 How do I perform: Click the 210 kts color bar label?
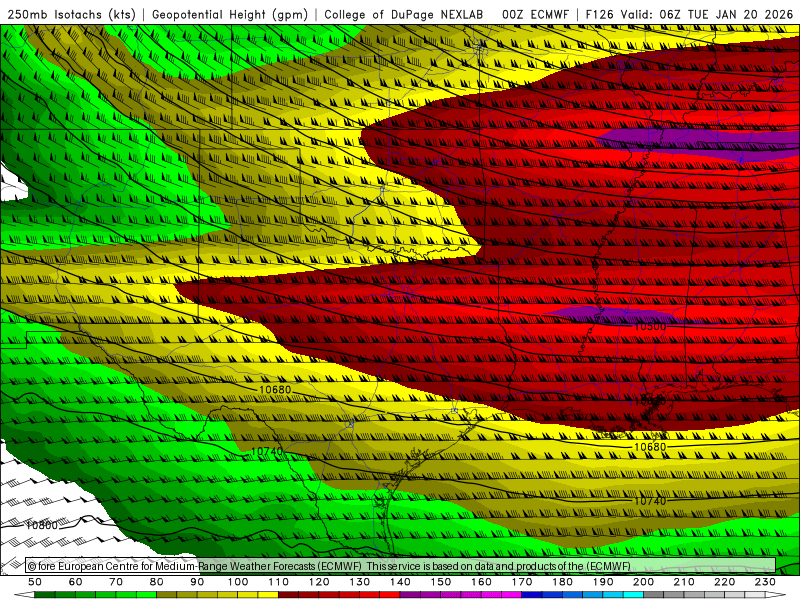(x=685, y=582)
